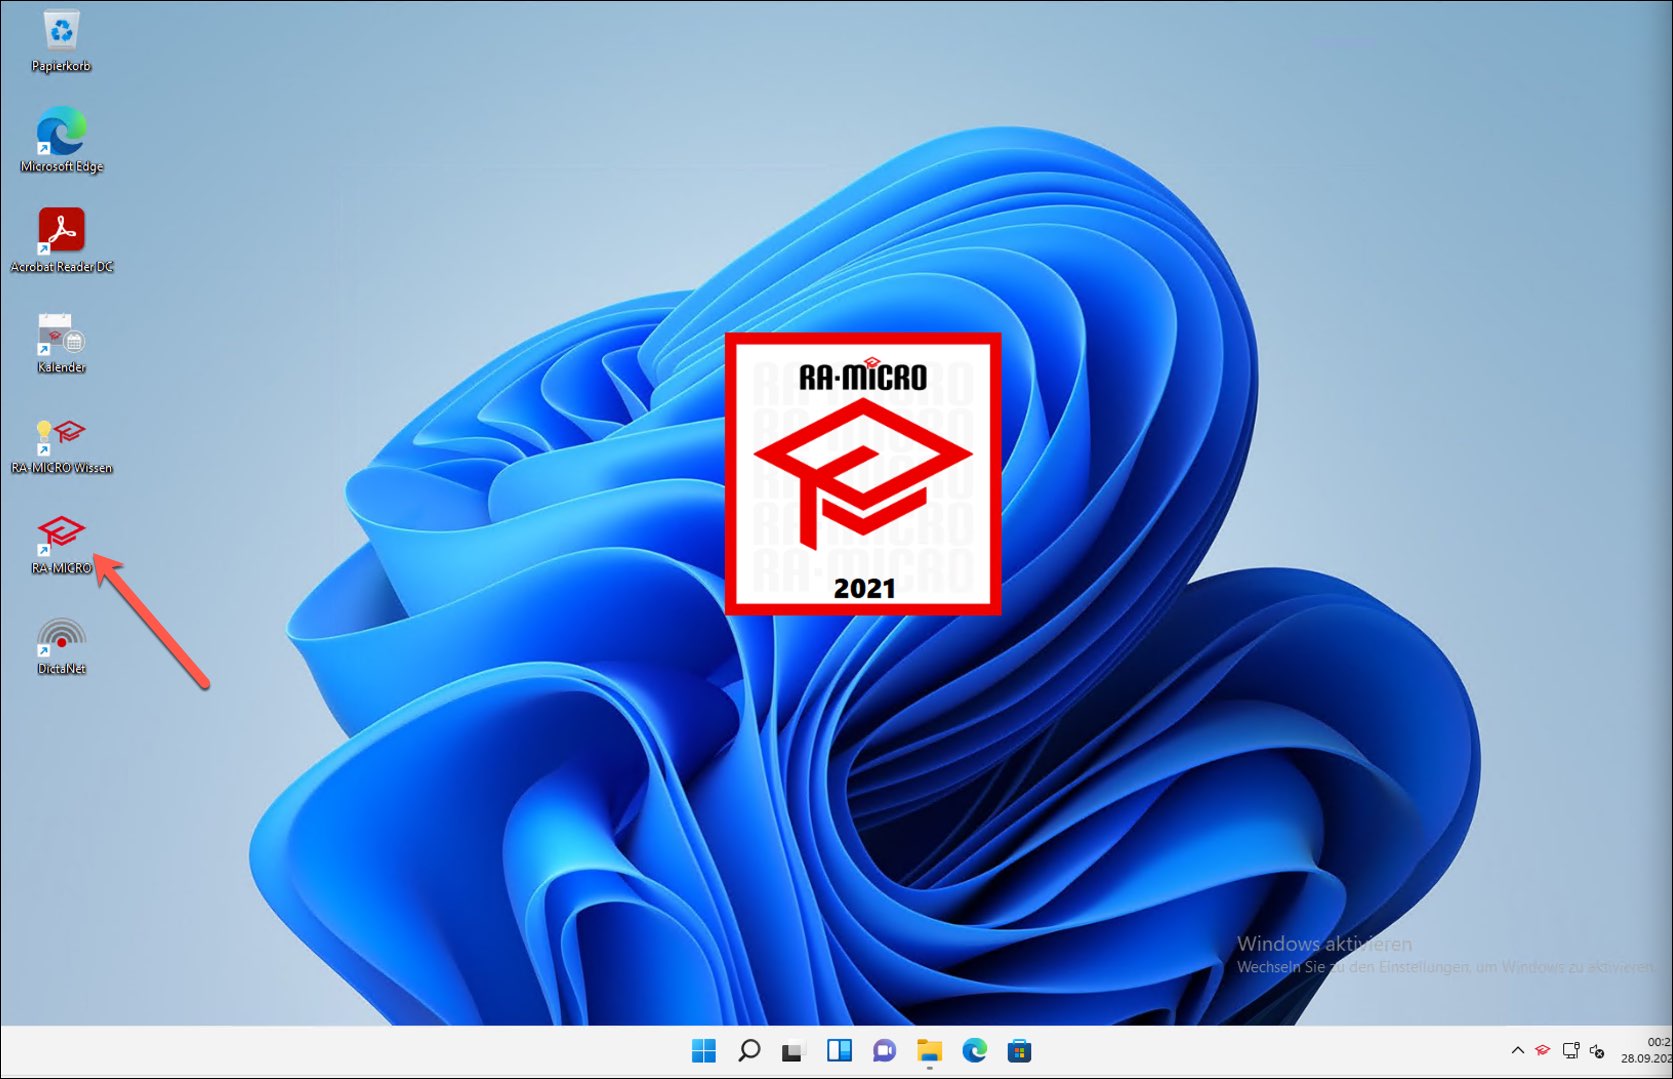This screenshot has height=1079, width=1673.
Task: Click the RA-MICRO 2021 splash logo
Action: pos(863,474)
